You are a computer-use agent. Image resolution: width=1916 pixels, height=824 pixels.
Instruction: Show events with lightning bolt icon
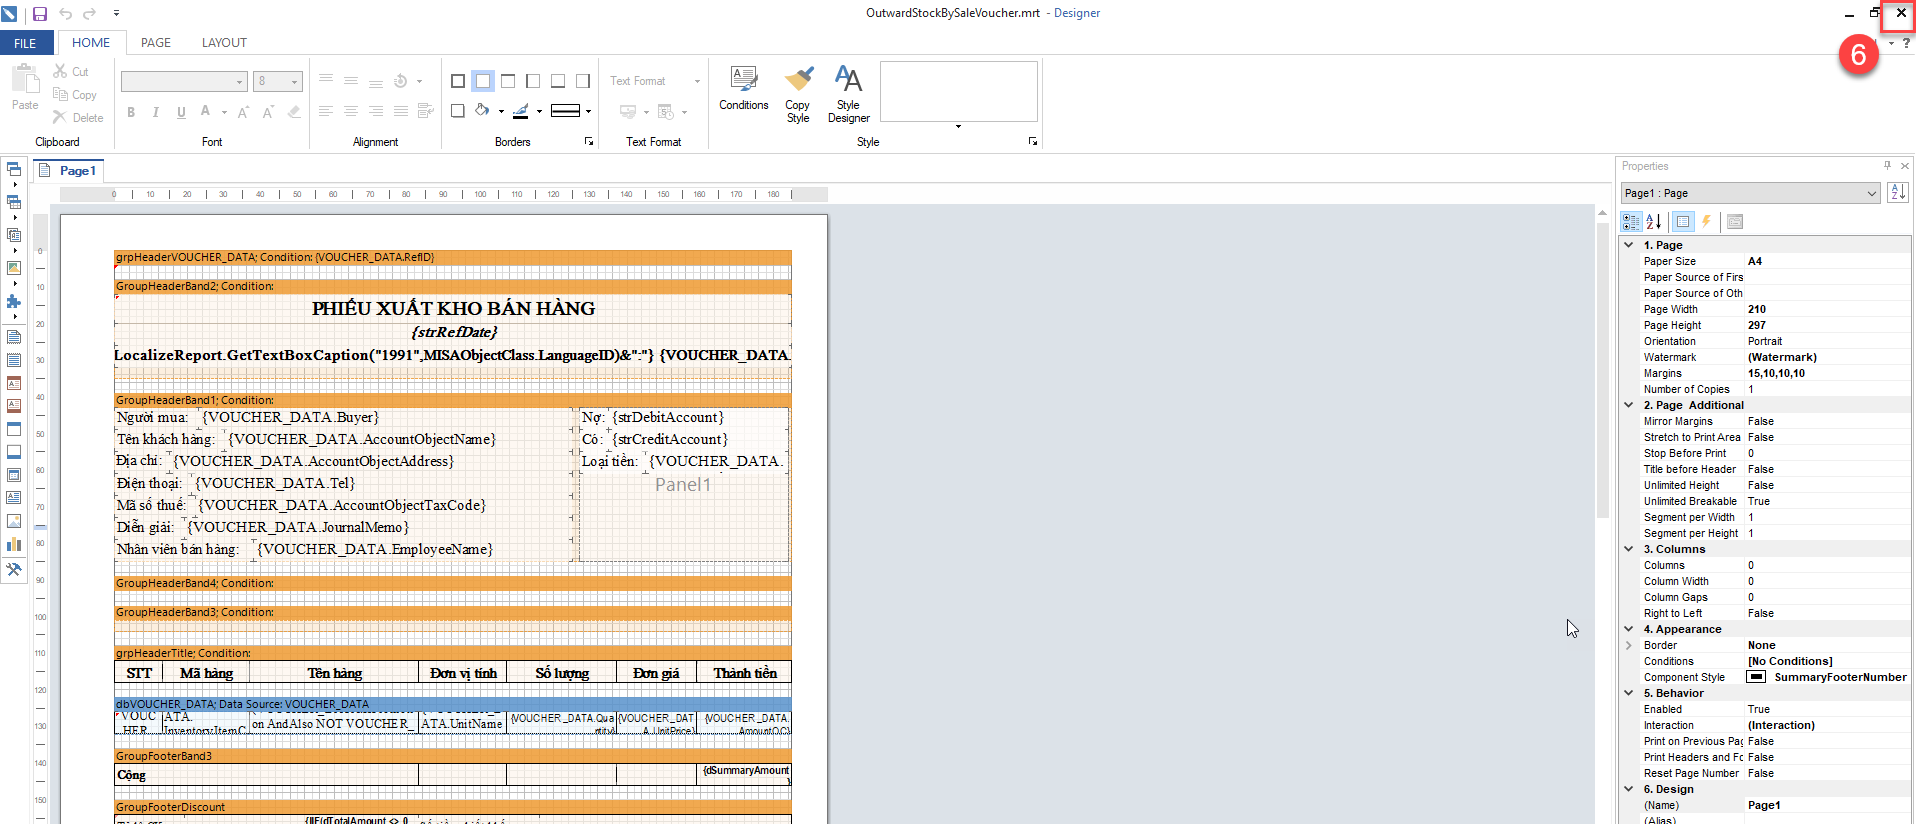point(1707,222)
